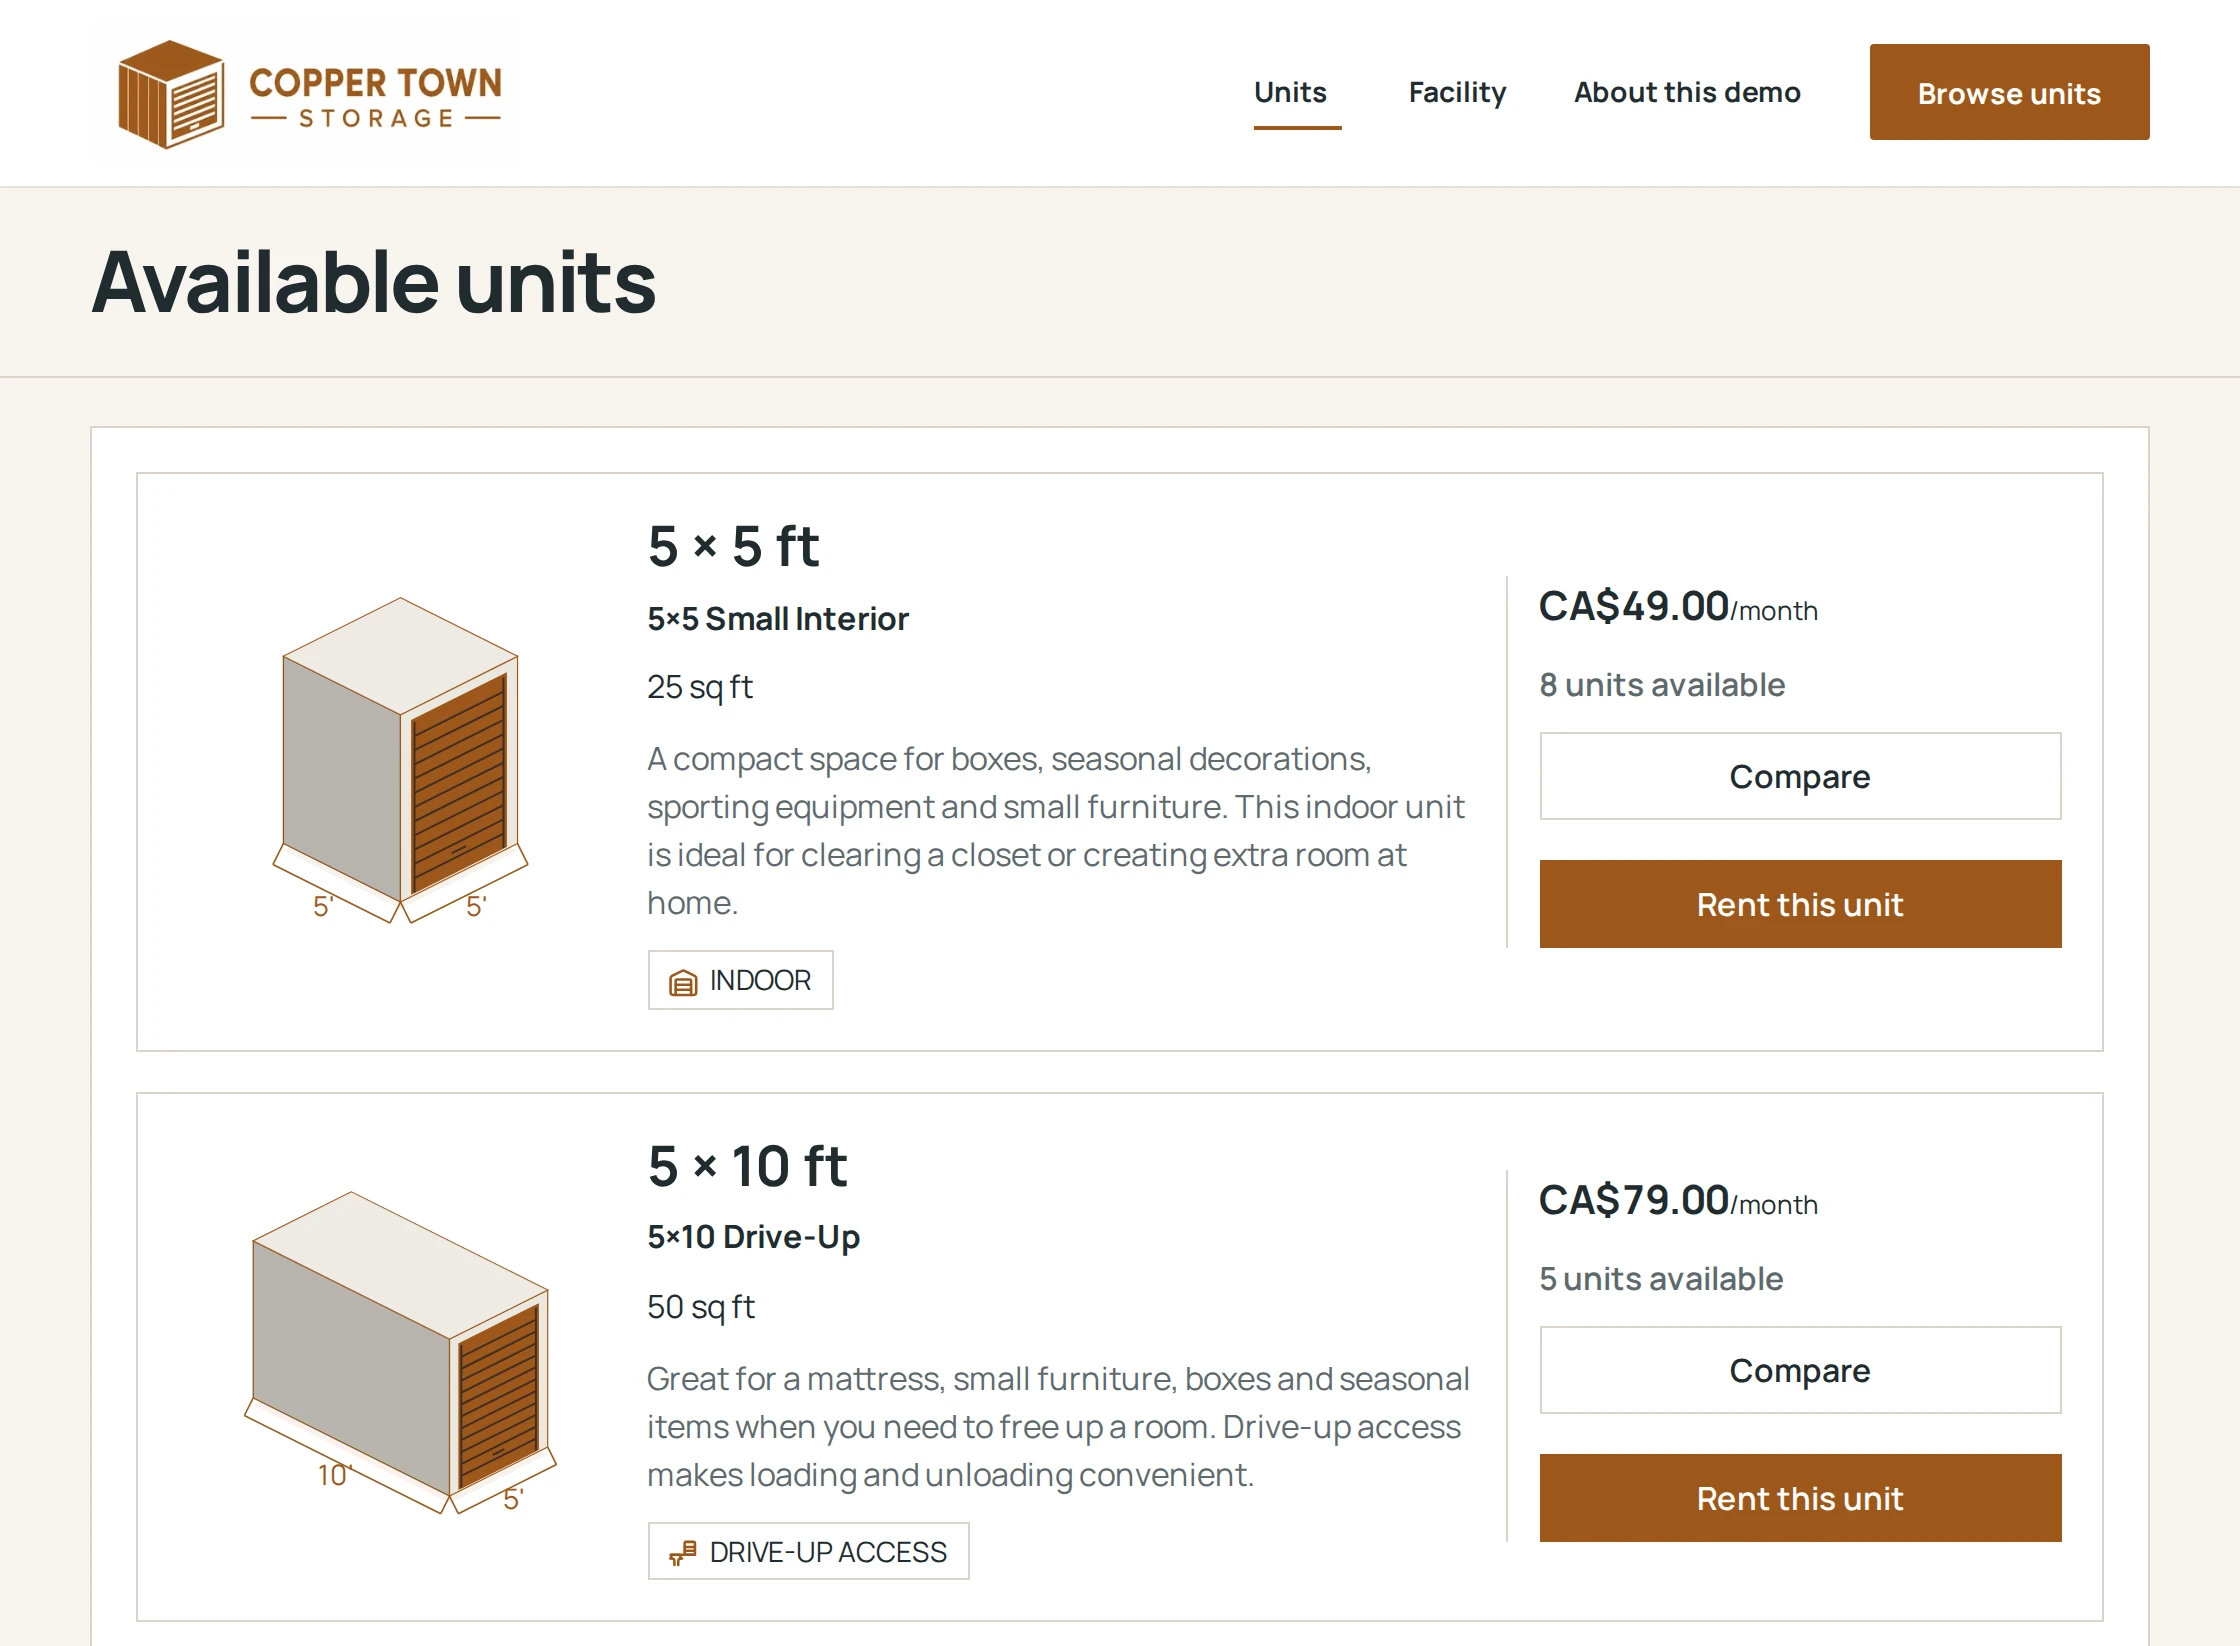The image size is (2240, 1646).
Task: Compare the 5×10 Drive-Up unit
Action: pyautogui.click(x=1800, y=1370)
